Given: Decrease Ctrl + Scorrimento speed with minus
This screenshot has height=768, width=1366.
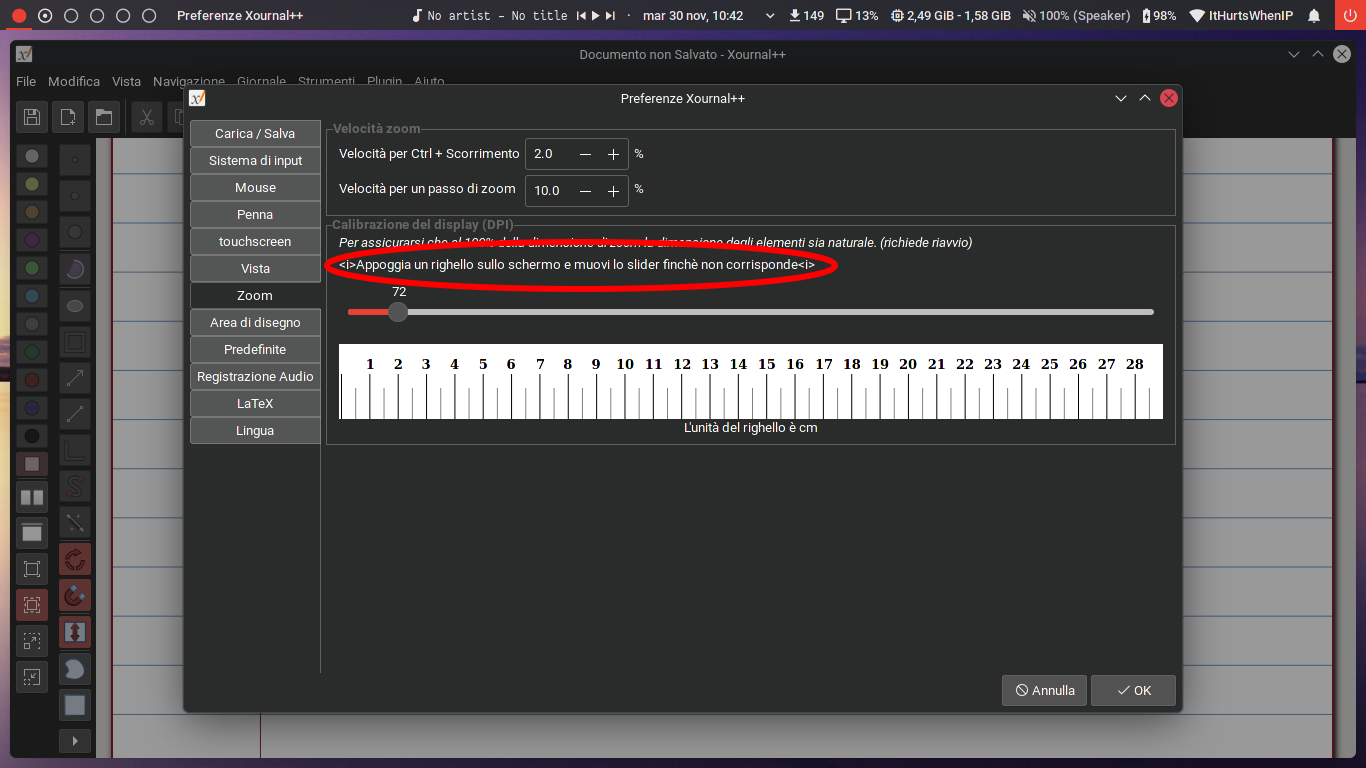Looking at the screenshot, I should pos(586,154).
